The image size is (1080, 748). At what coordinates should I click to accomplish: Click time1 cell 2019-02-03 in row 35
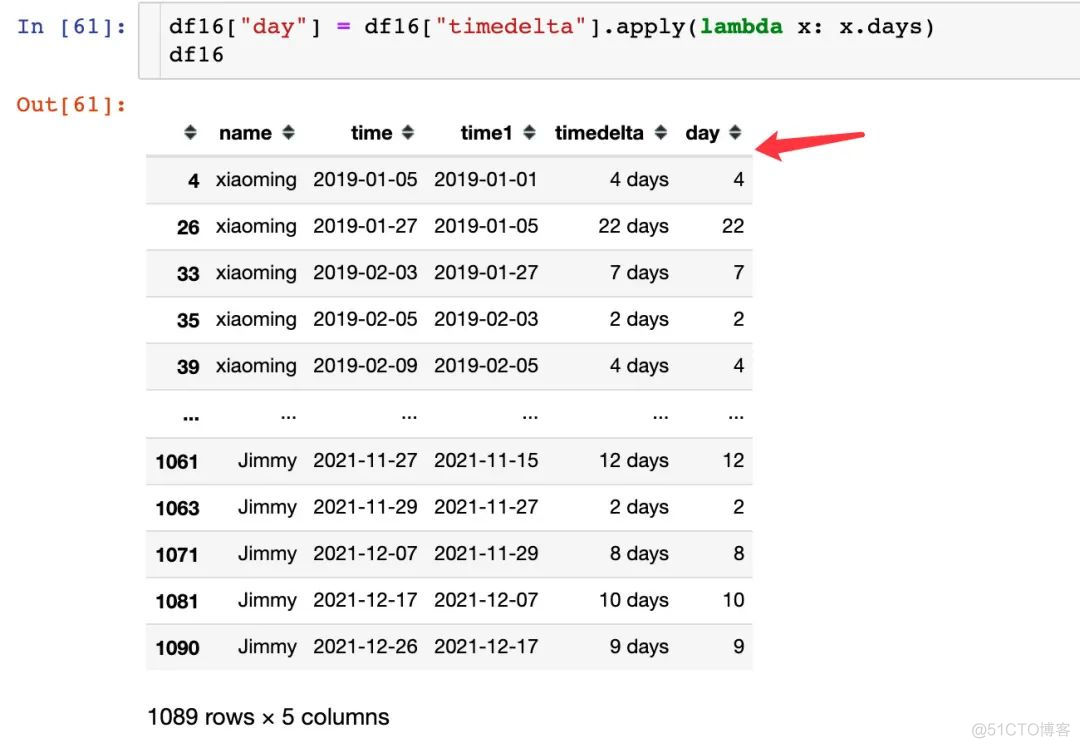pos(486,319)
